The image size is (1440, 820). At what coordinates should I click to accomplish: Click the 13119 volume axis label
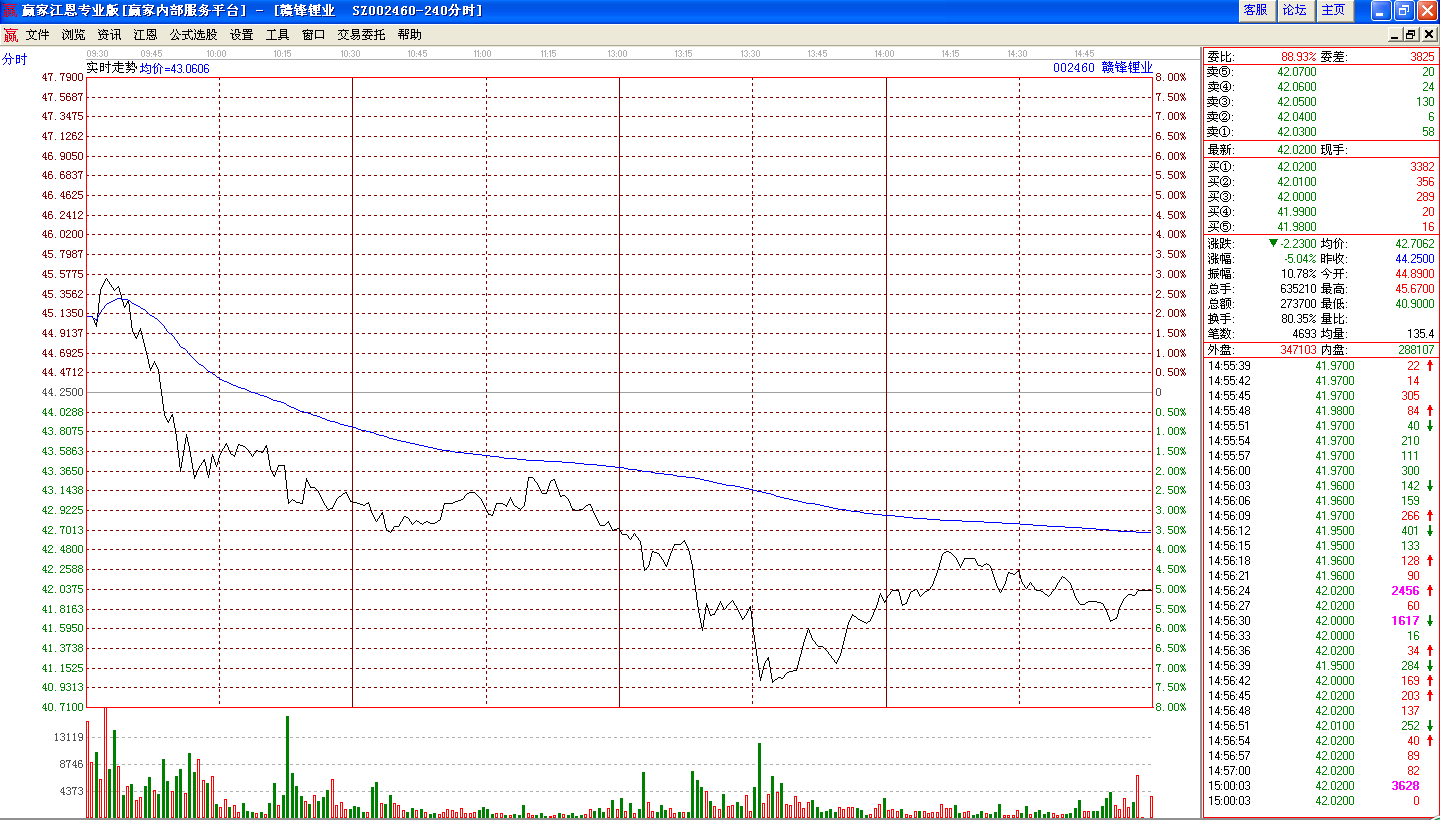pos(68,737)
